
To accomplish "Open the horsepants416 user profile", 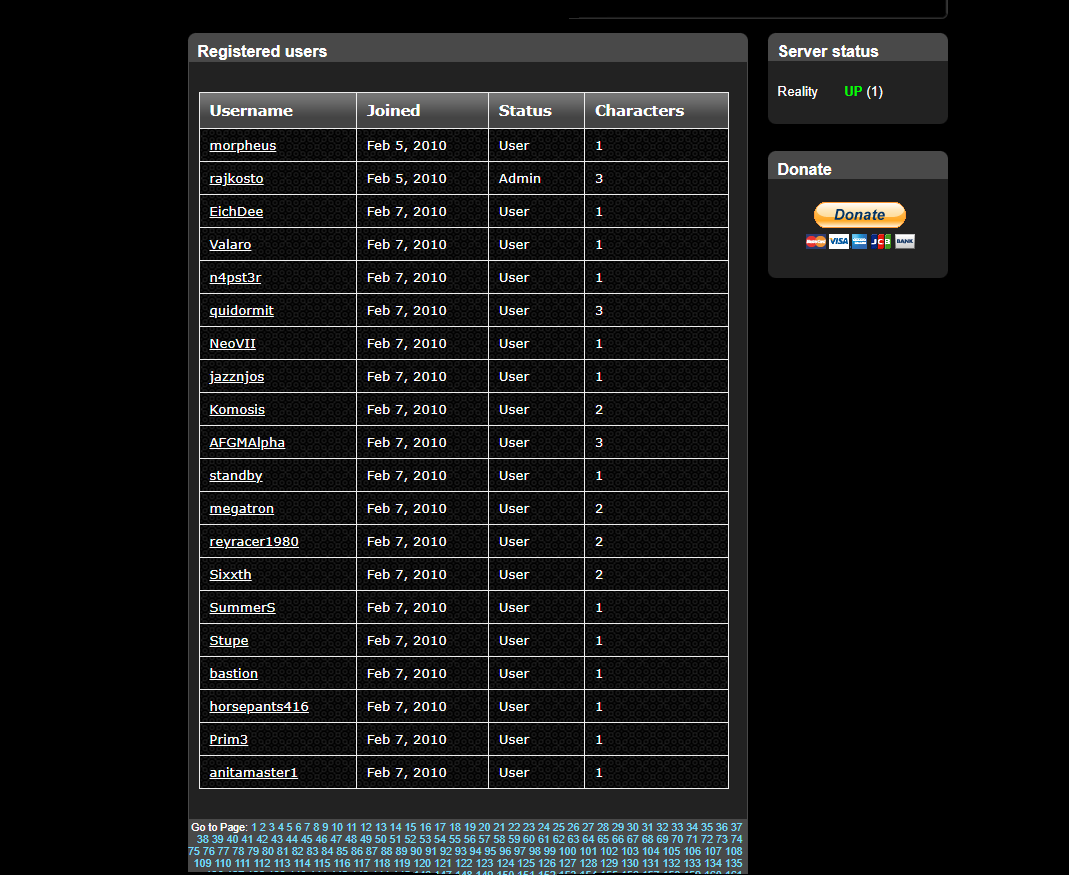I will coord(258,706).
